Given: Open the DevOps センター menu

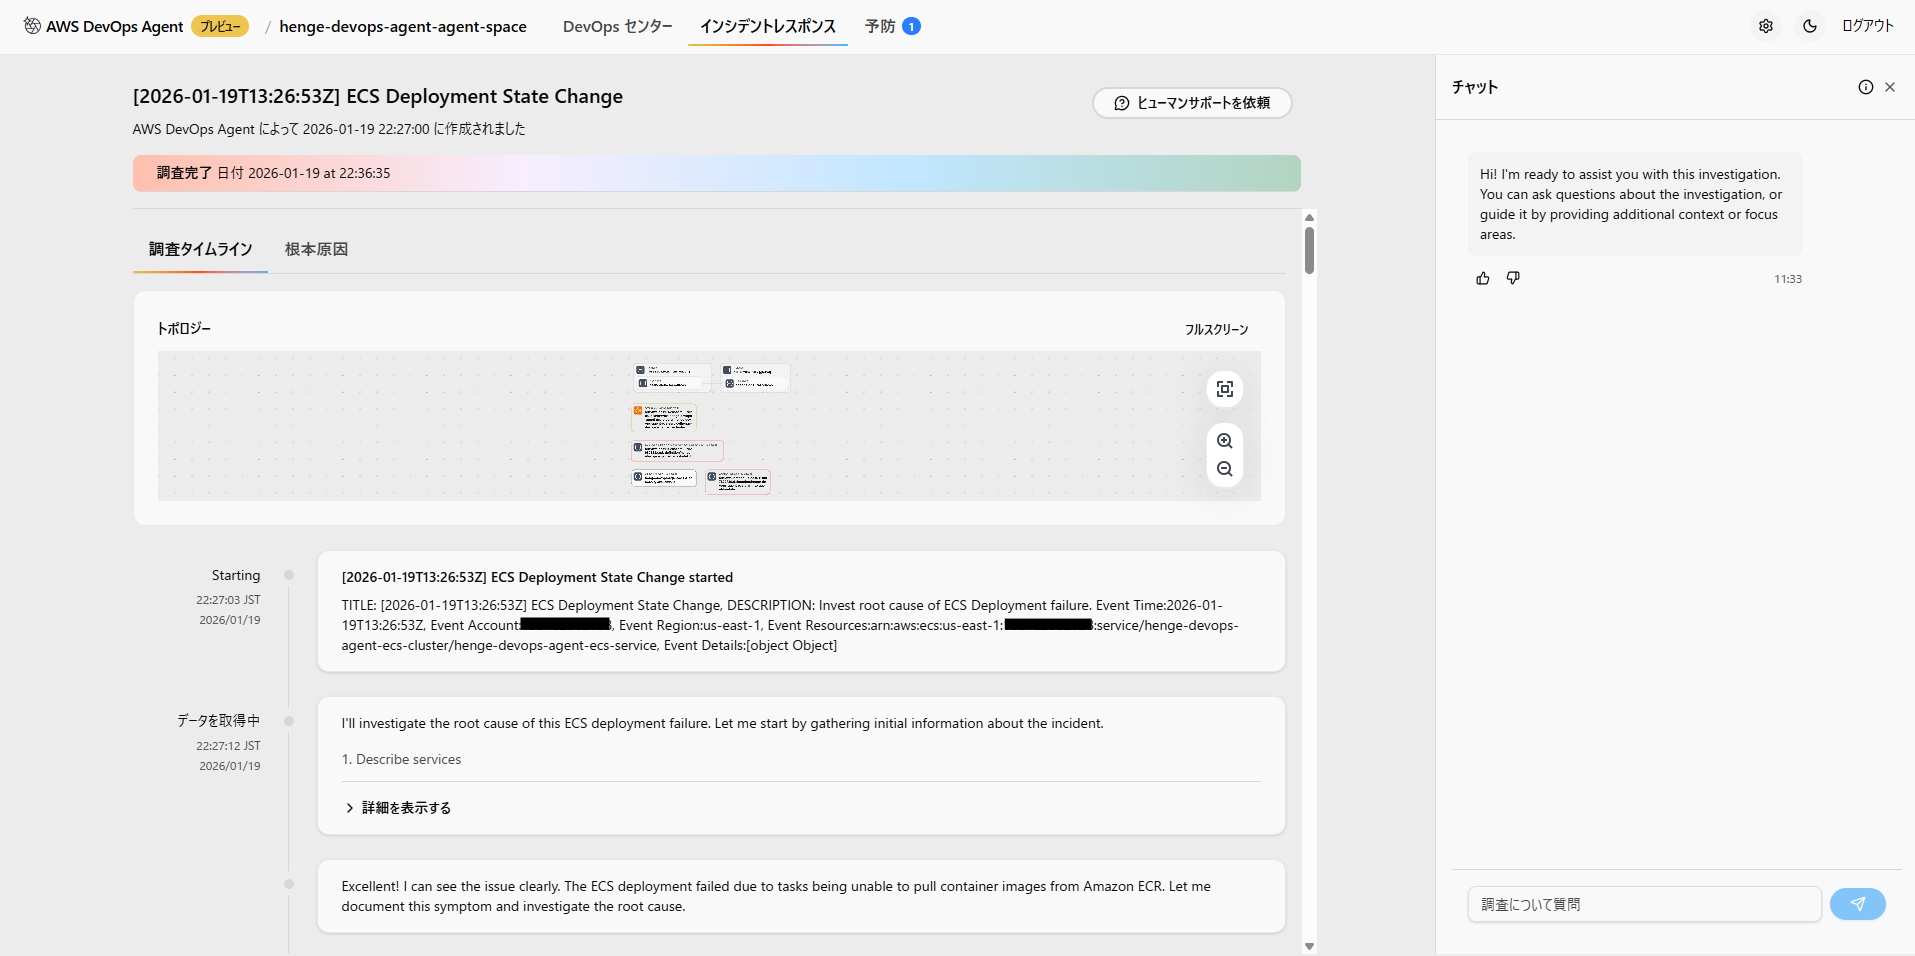Looking at the screenshot, I should point(617,26).
